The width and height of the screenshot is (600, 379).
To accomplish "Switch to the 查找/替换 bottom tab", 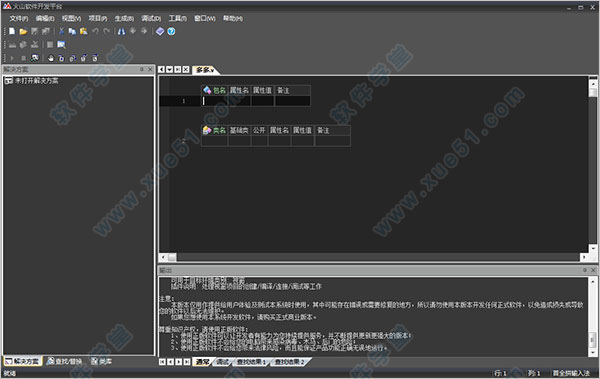I will pos(64,361).
